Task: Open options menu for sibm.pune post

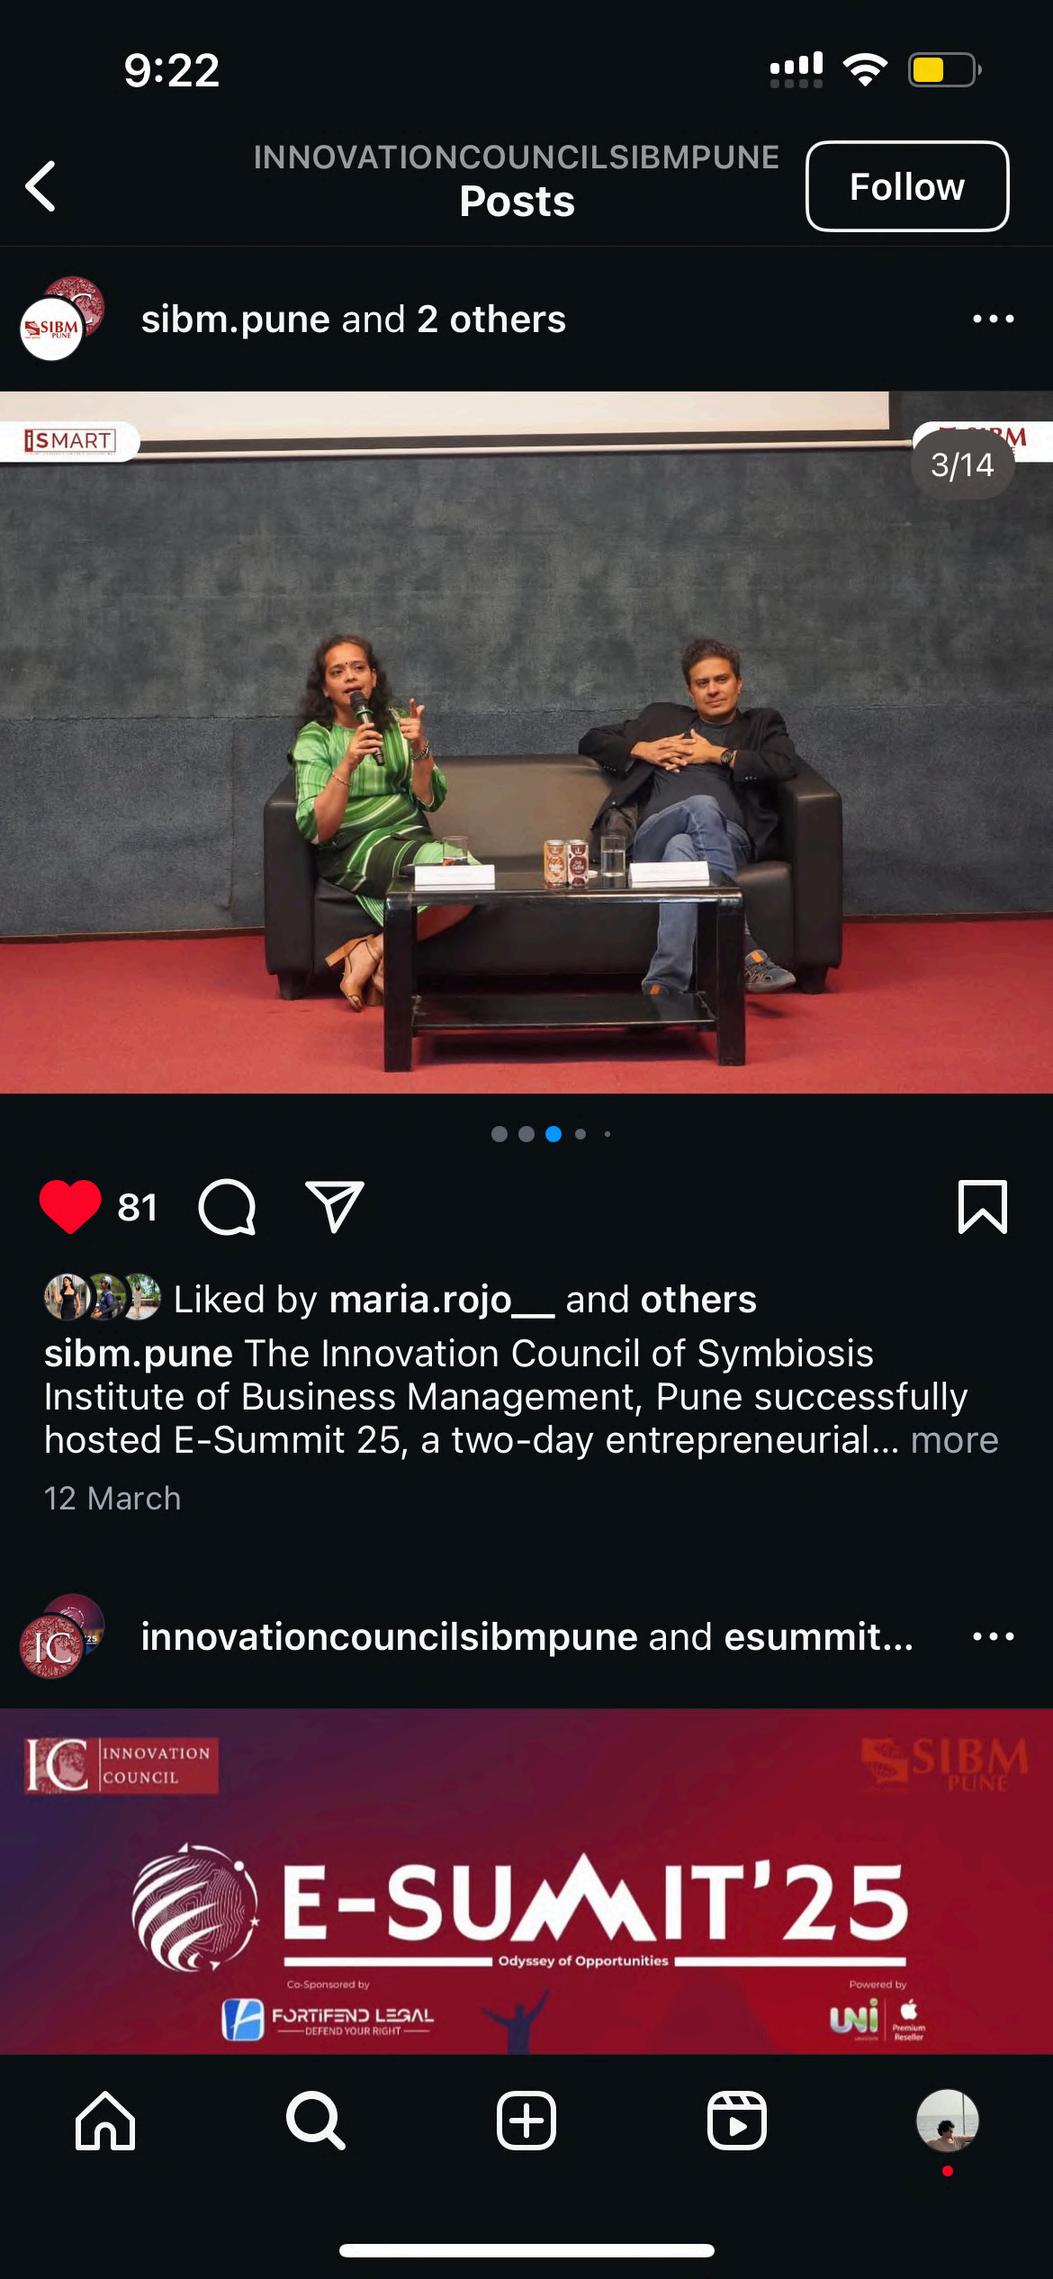Action: pyautogui.click(x=993, y=319)
